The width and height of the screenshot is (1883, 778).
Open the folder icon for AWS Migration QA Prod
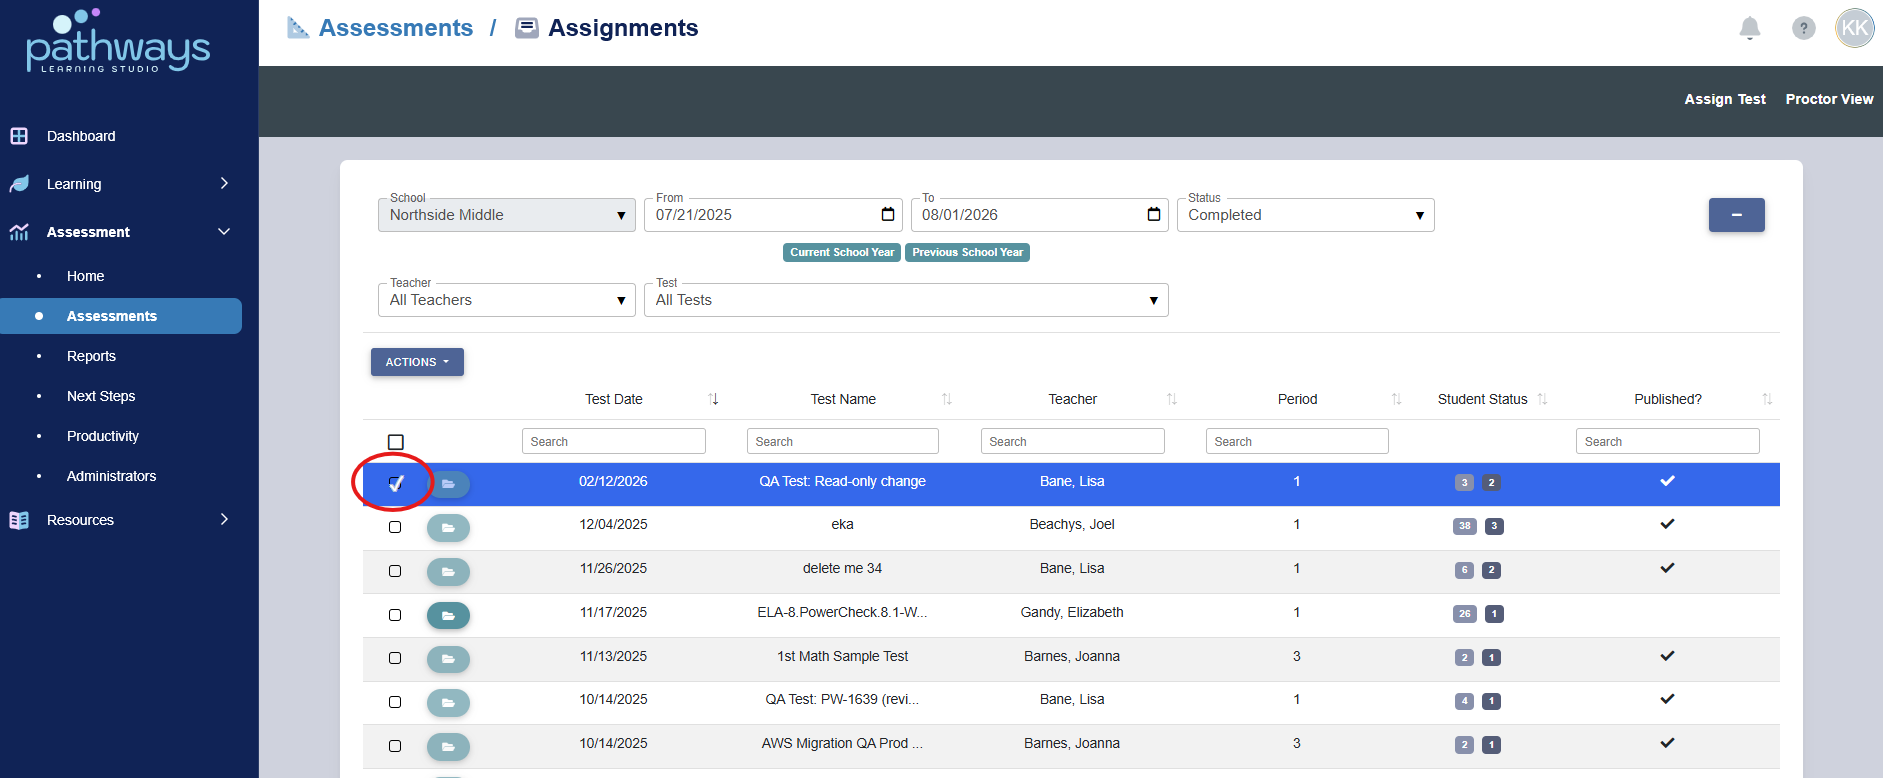[x=448, y=746]
